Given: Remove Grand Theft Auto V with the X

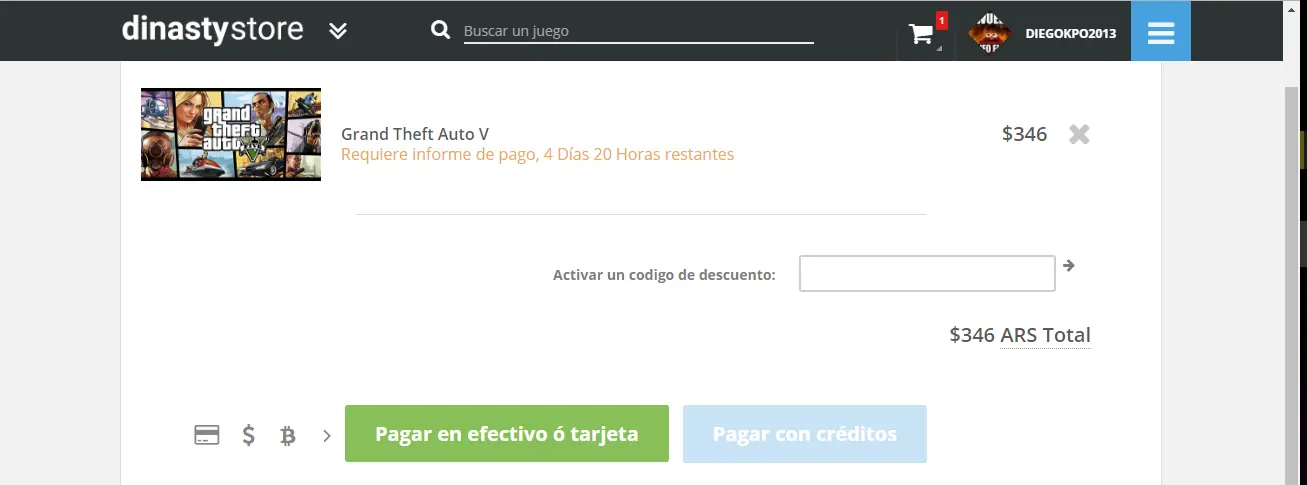Looking at the screenshot, I should tap(1079, 134).
